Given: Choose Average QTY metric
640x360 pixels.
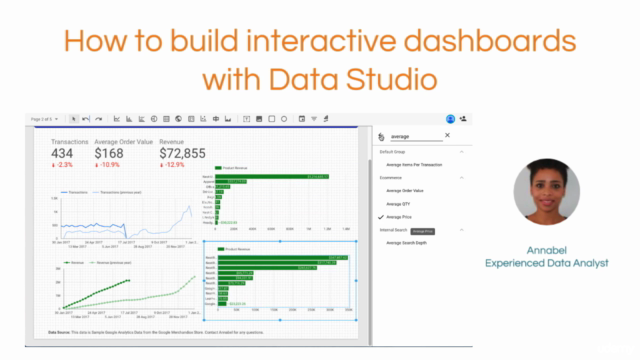Looking at the screenshot, I should [398, 204].
